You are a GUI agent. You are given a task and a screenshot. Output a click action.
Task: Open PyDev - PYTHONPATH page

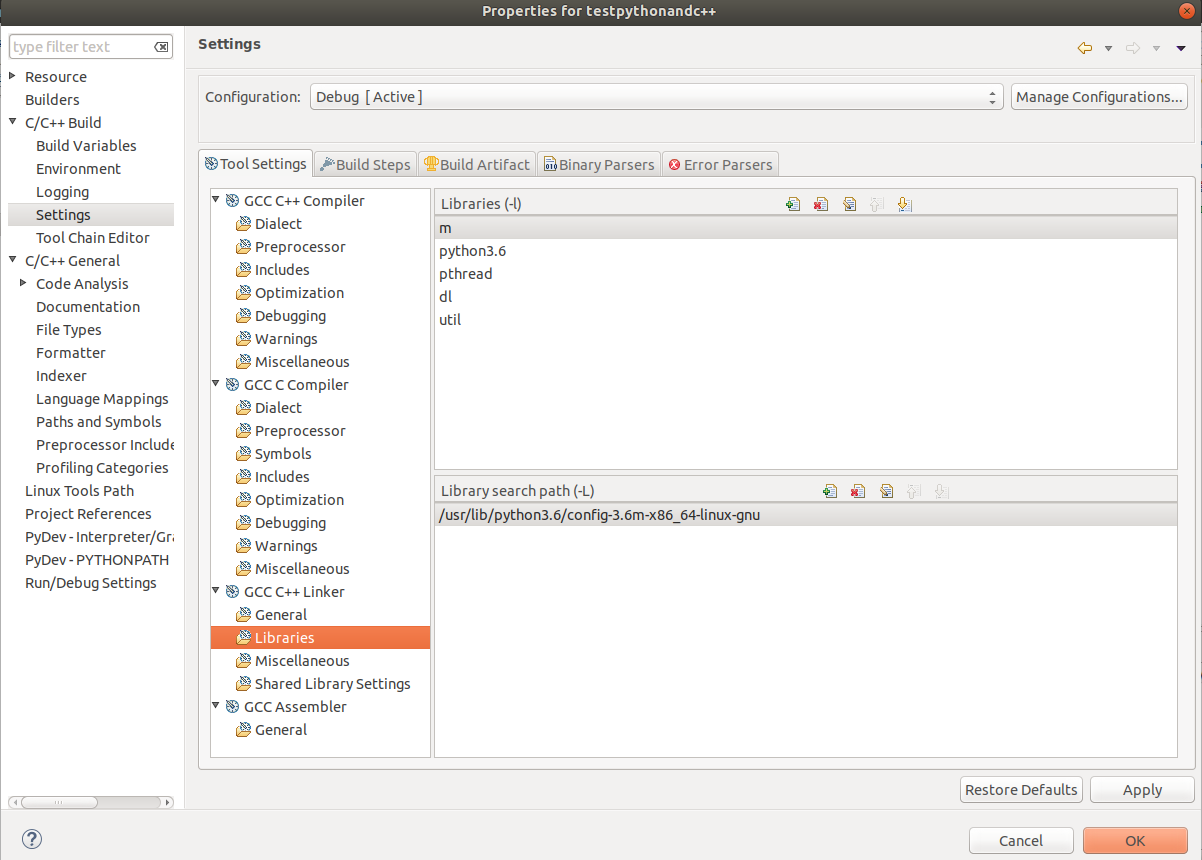pos(97,560)
